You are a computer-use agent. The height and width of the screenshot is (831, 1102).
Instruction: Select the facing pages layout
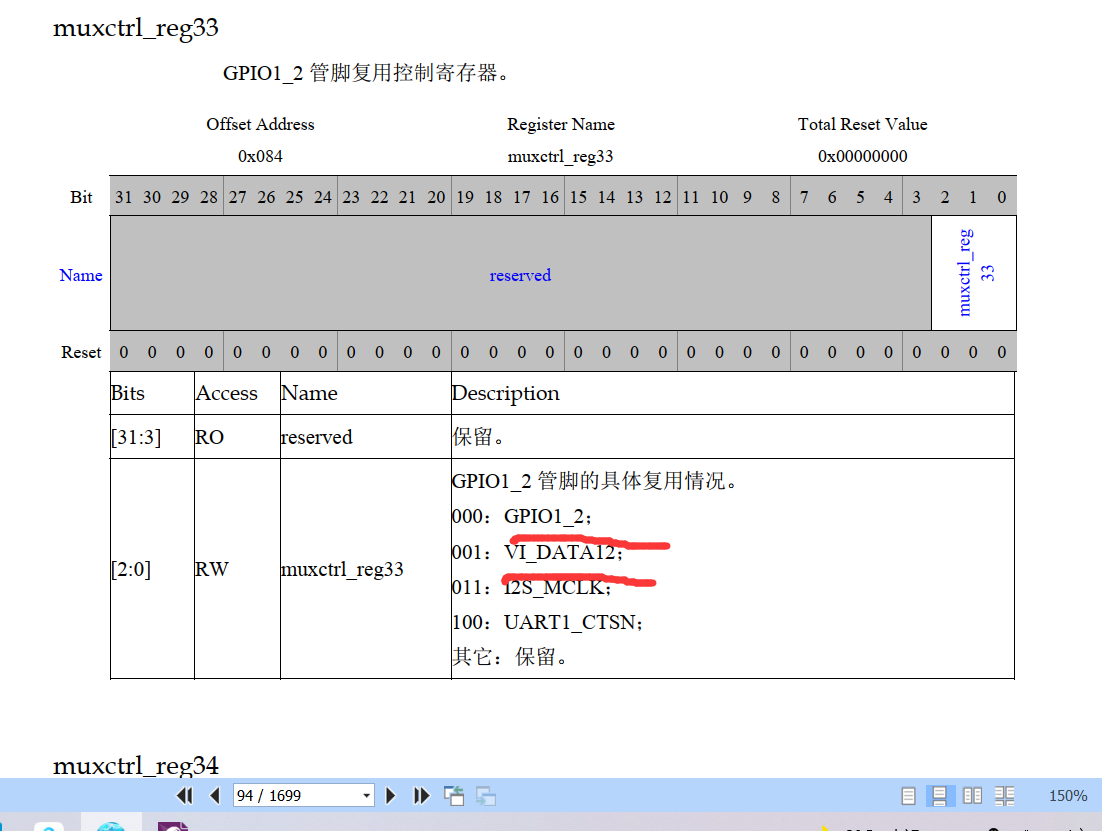(x=972, y=795)
